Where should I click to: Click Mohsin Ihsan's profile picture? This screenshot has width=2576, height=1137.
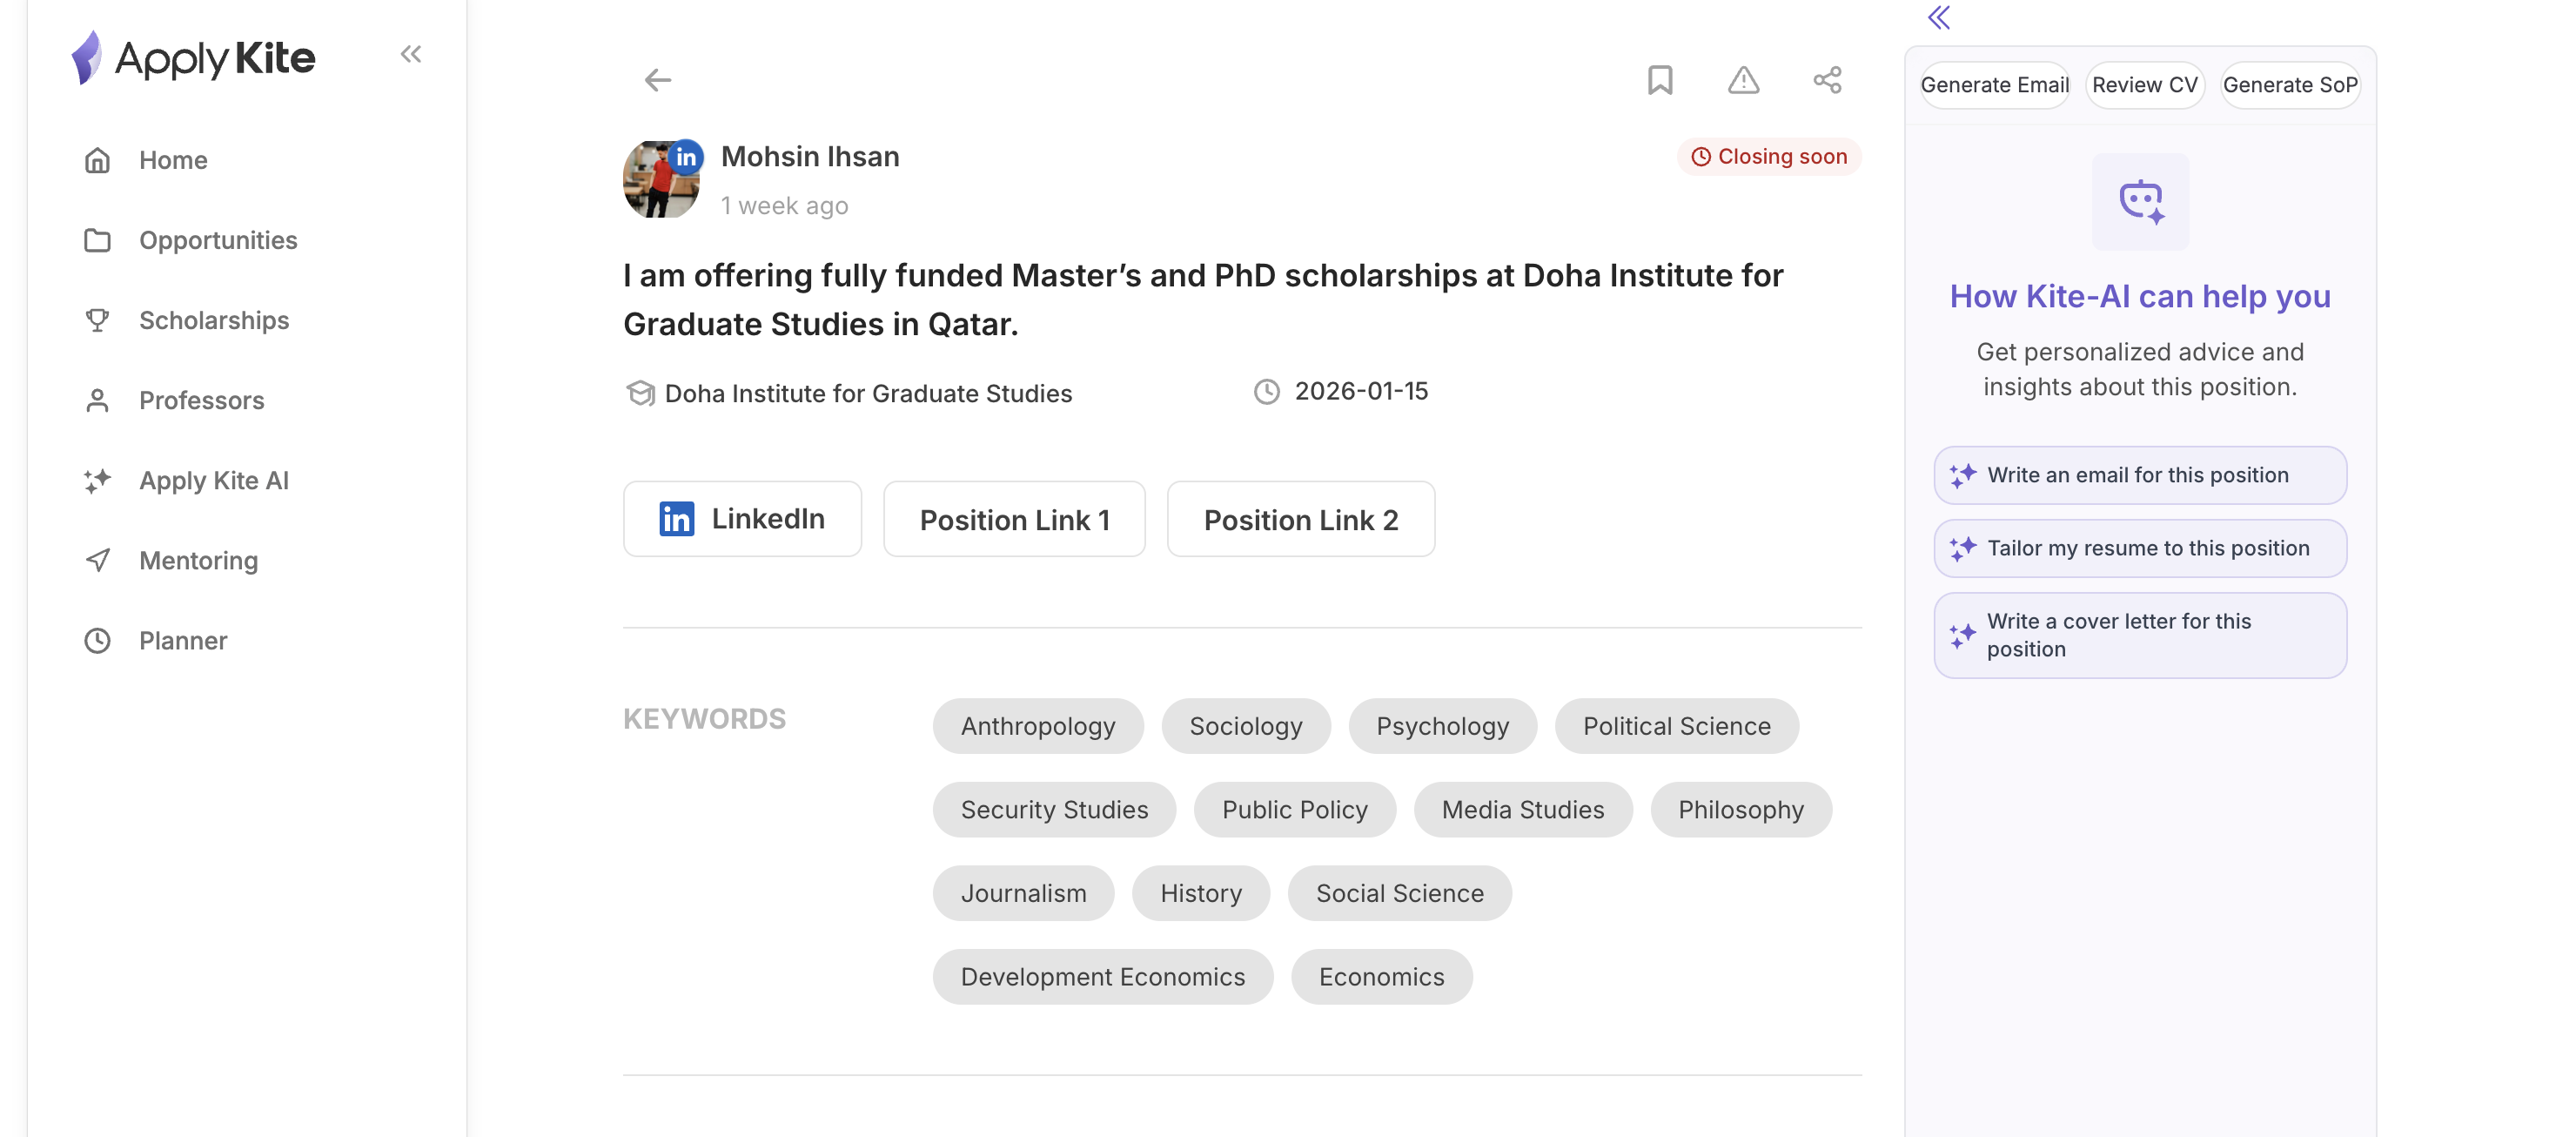click(661, 180)
